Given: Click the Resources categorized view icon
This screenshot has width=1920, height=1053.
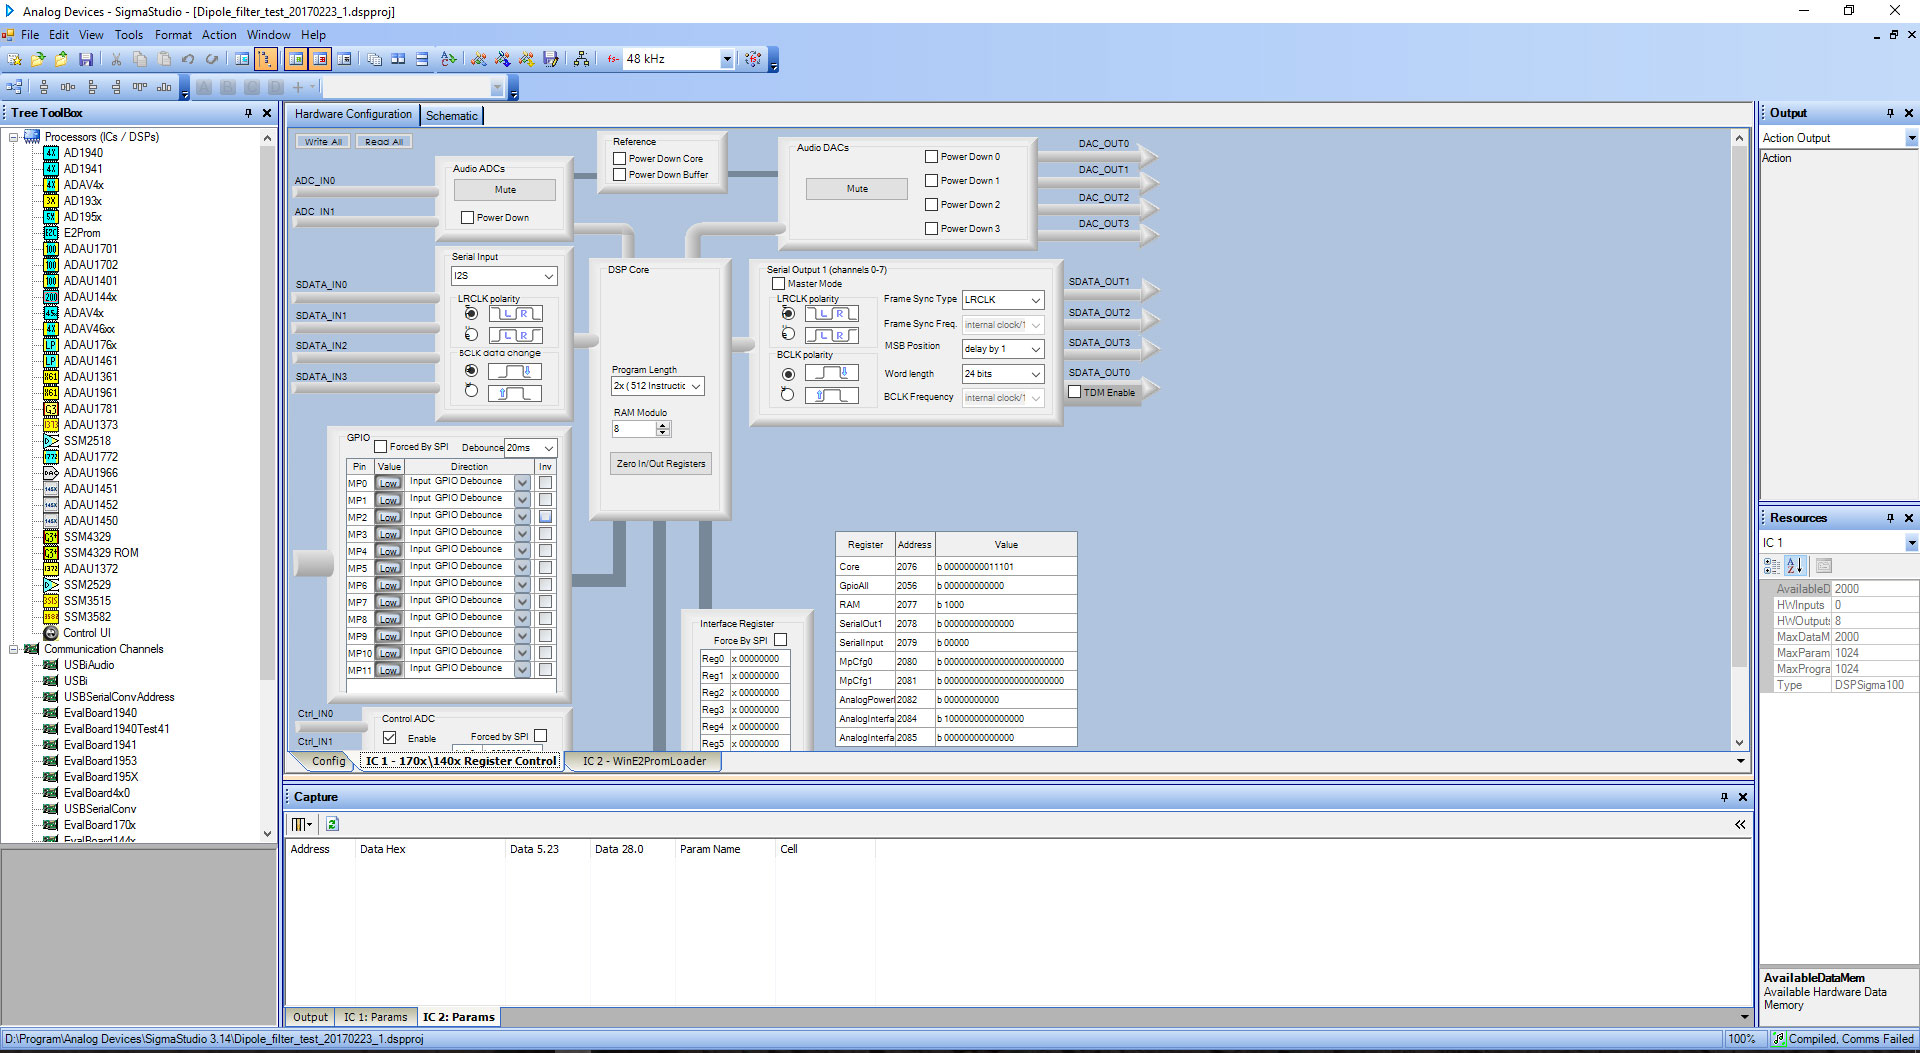Looking at the screenshot, I should click(1772, 566).
